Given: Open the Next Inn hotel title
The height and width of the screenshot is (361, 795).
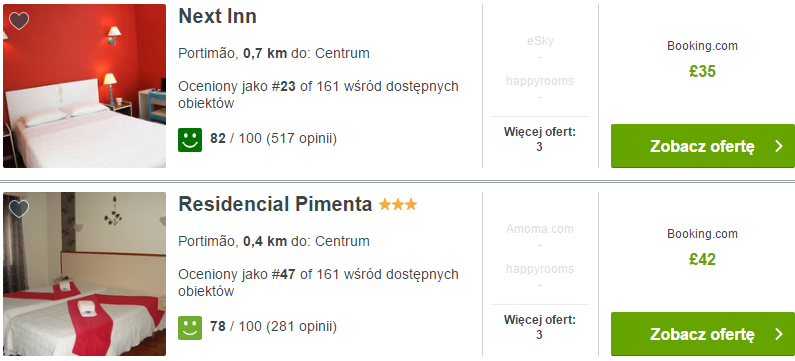Looking at the screenshot, I should click(x=218, y=17).
